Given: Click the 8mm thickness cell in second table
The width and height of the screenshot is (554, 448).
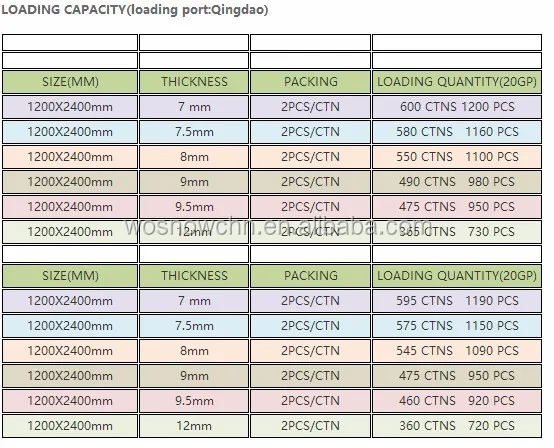Looking at the screenshot, I should pos(194,351).
